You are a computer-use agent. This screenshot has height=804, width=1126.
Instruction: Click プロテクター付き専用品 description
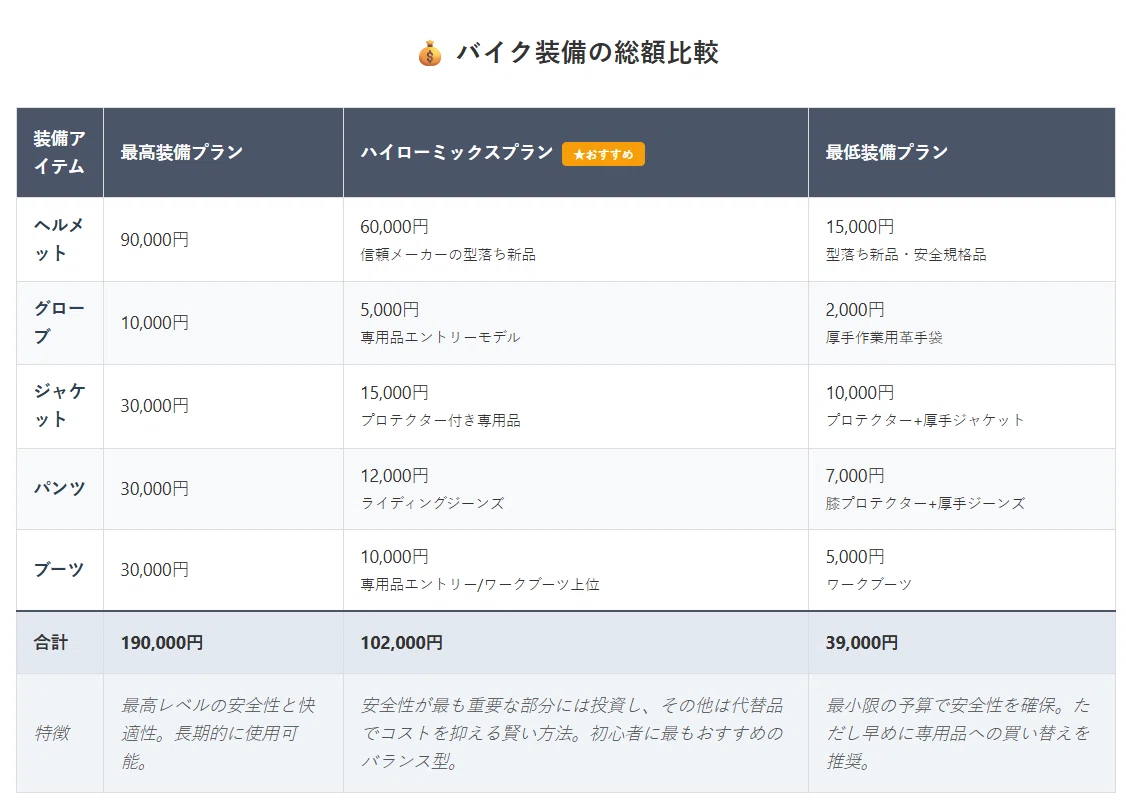(x=440, y=420)
